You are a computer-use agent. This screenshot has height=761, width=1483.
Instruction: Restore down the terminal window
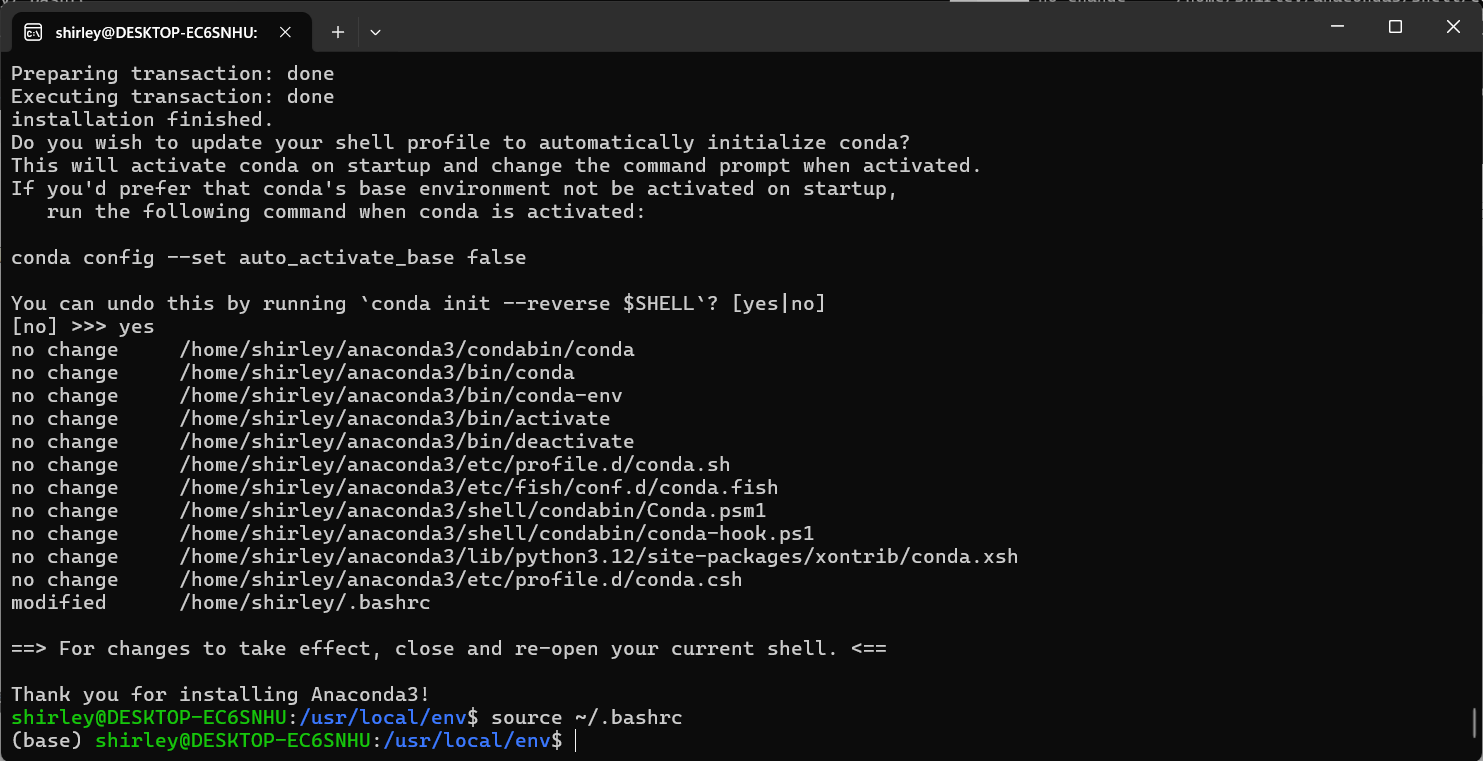click(1394, 27)
